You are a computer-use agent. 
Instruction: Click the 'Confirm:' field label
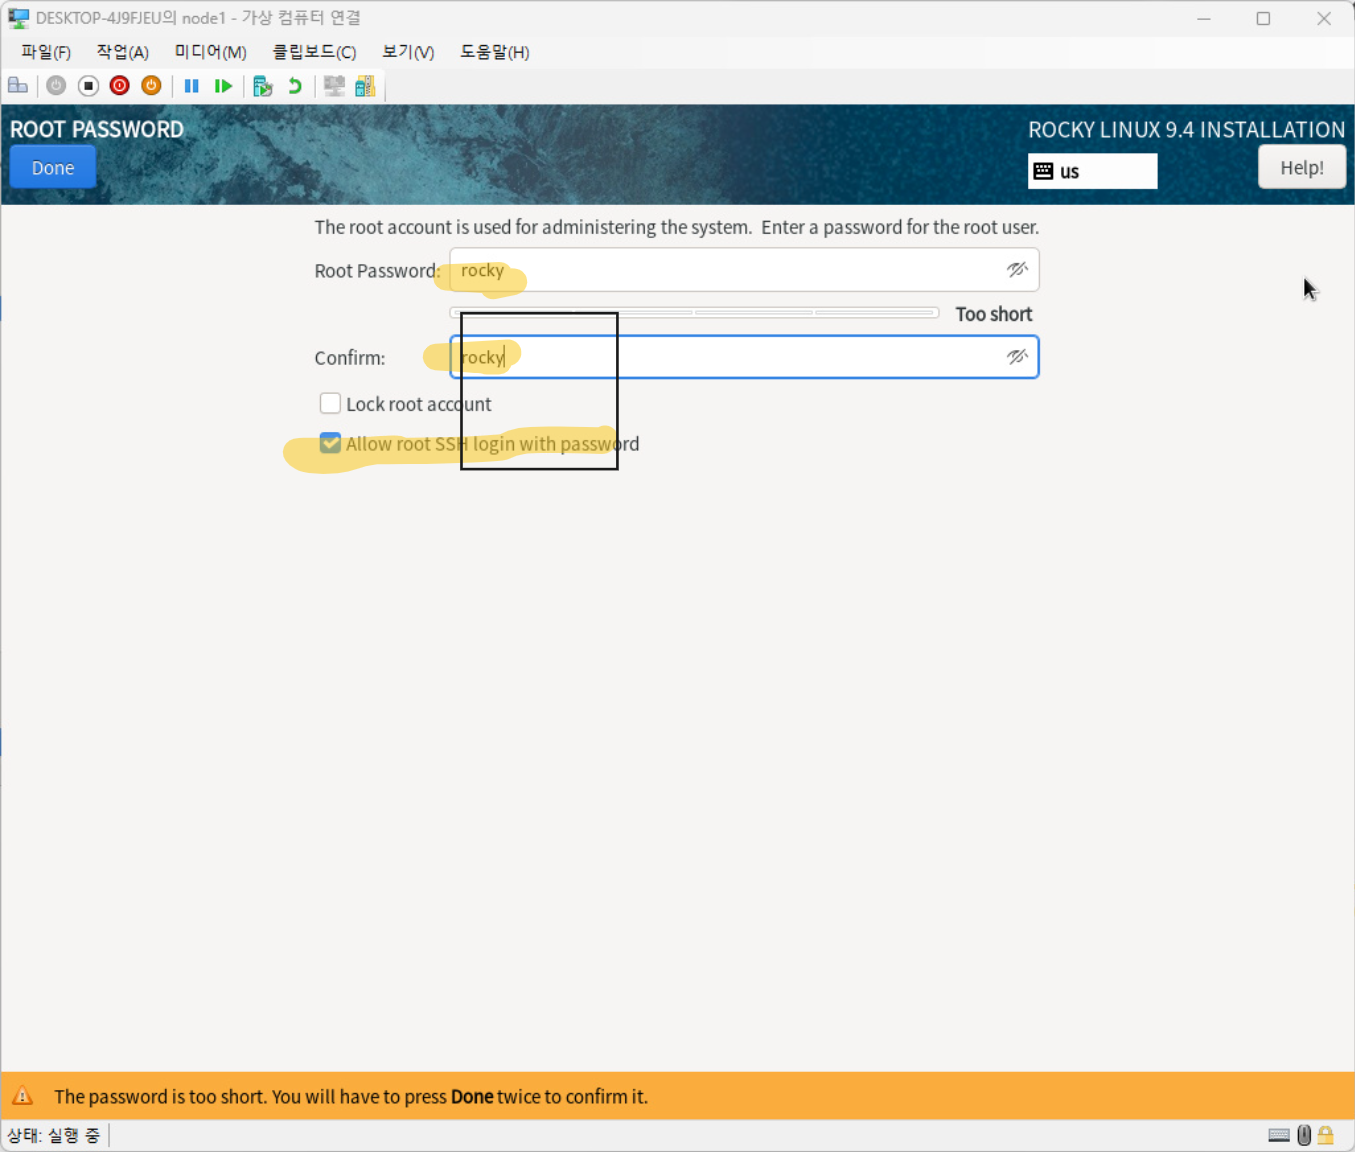[350, 358]
